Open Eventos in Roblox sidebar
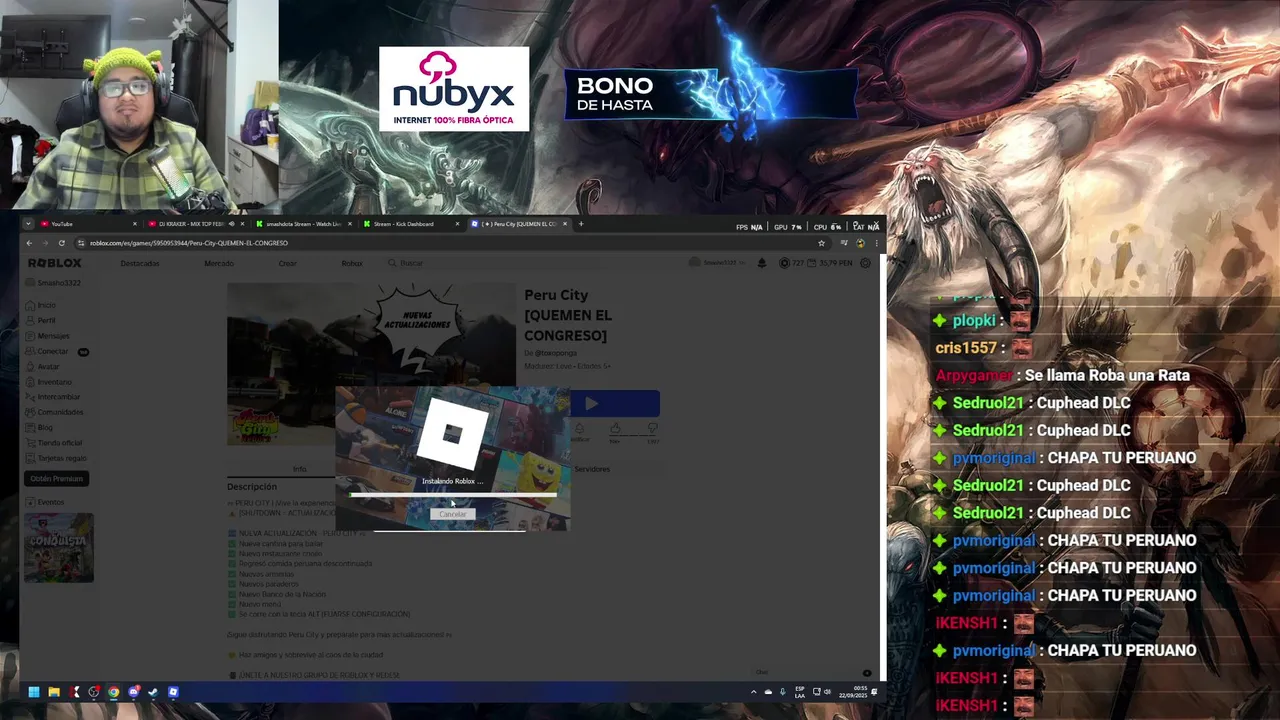This screenshot has height=720, width=1280. coord(45,502)
